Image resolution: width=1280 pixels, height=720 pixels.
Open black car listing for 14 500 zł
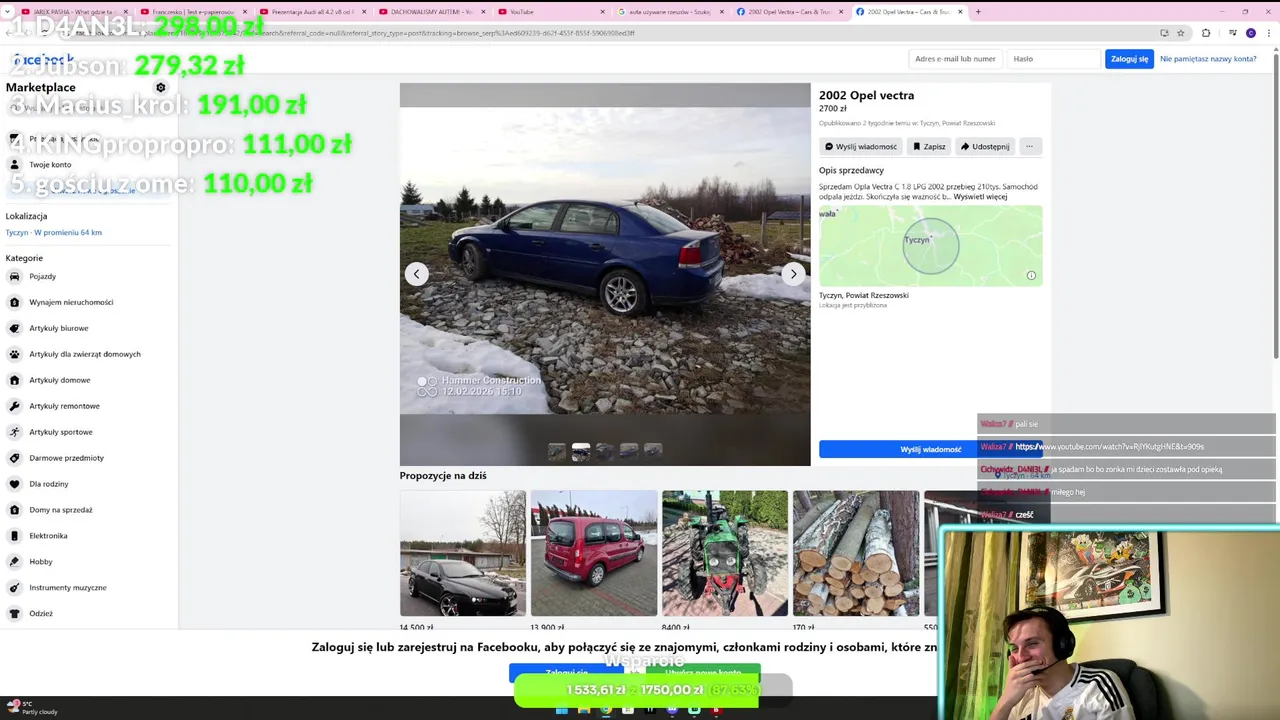tap(463, 553)
